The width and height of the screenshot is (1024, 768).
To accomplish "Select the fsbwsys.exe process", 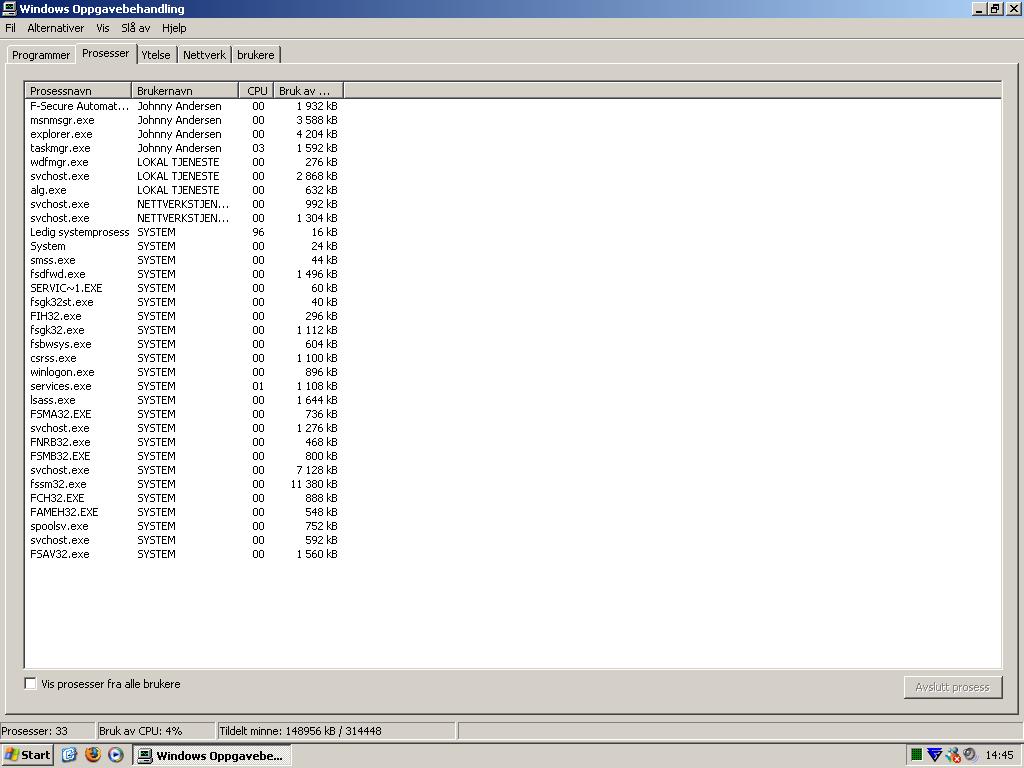I will [x=184, y=344].
